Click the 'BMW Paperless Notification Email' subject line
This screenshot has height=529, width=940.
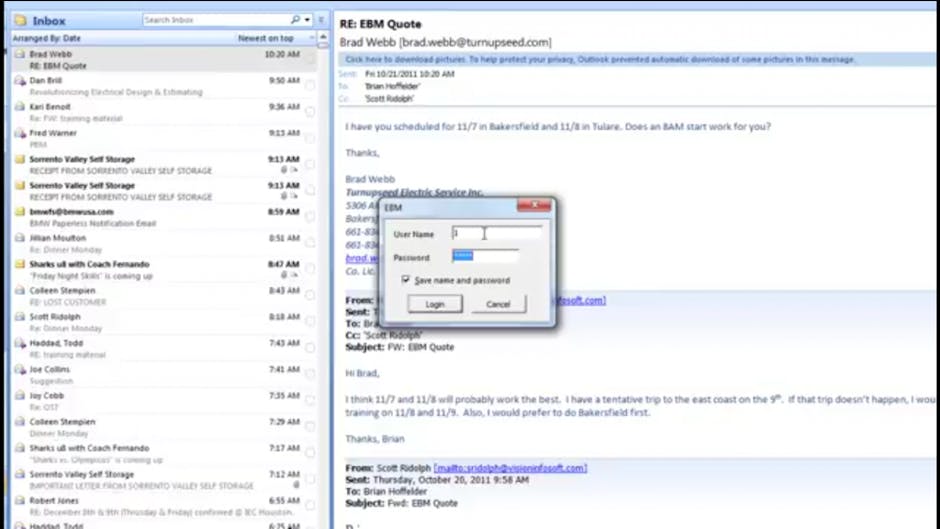92,224
